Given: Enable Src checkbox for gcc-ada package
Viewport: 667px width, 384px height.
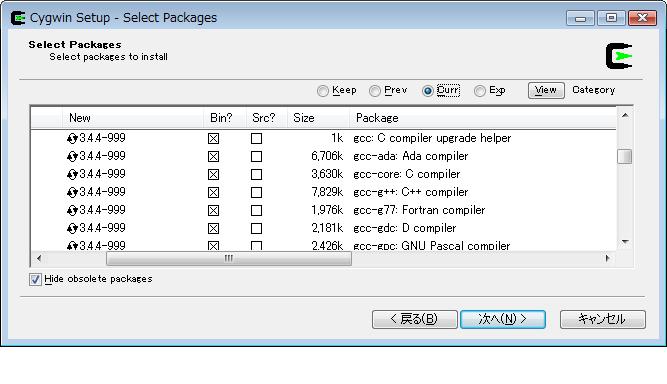Looking at the screenshot, I should (257, 156).
